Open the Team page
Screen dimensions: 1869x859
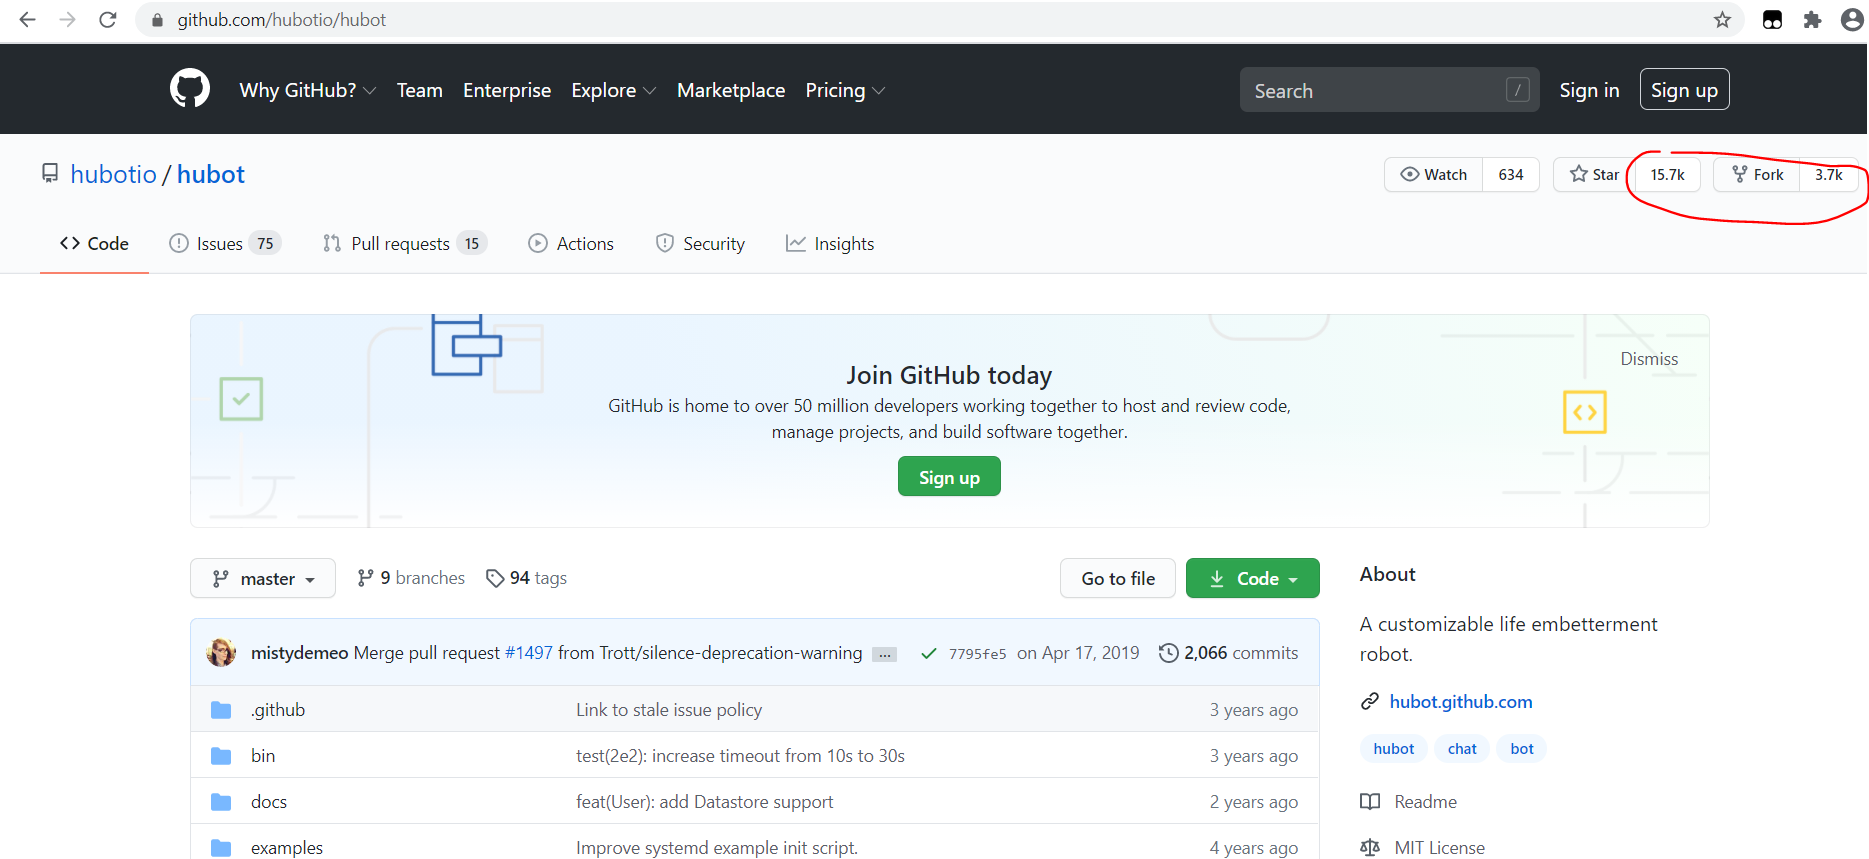(x=420, y=90)
